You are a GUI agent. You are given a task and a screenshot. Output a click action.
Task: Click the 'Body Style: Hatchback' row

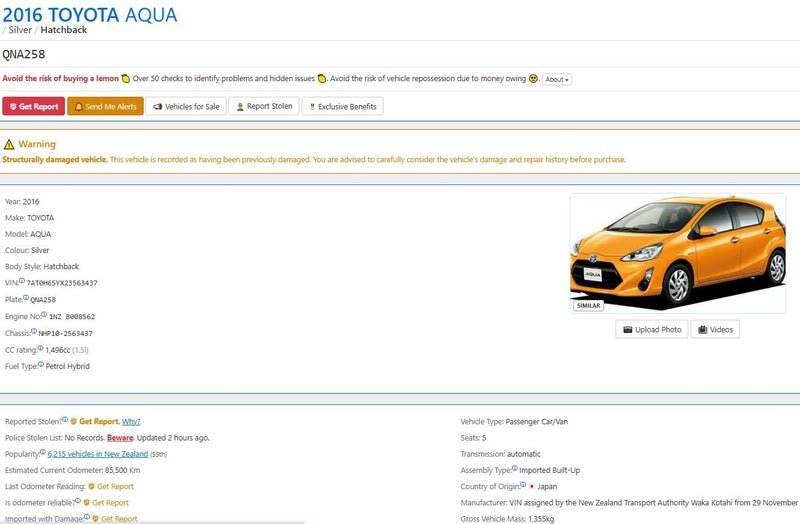click(42, 266)
